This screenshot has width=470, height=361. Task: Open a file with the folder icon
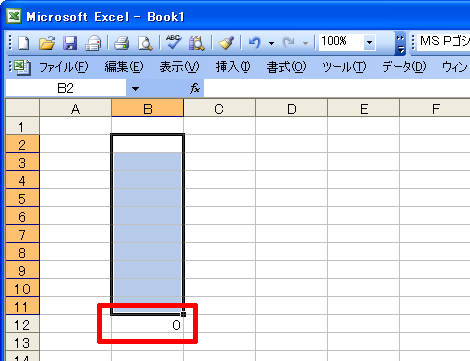click(47, 43)
